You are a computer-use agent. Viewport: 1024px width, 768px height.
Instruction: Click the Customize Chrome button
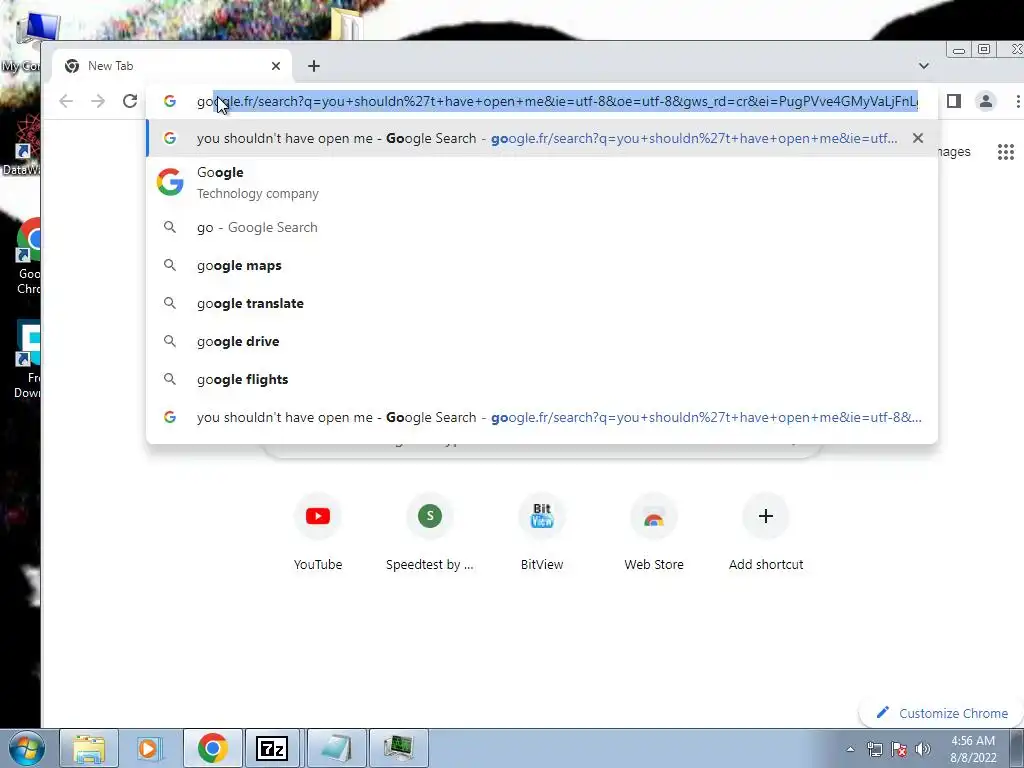[942, 713]
